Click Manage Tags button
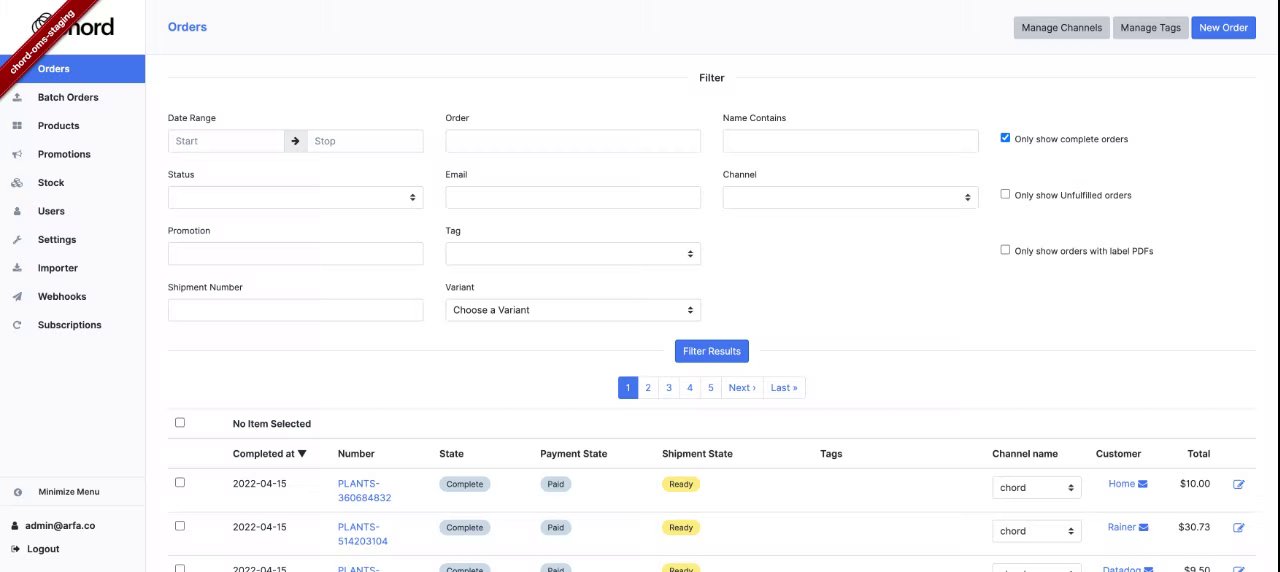The height and width of the screenshot is (572, 1280). click(x=1150, y=28)
